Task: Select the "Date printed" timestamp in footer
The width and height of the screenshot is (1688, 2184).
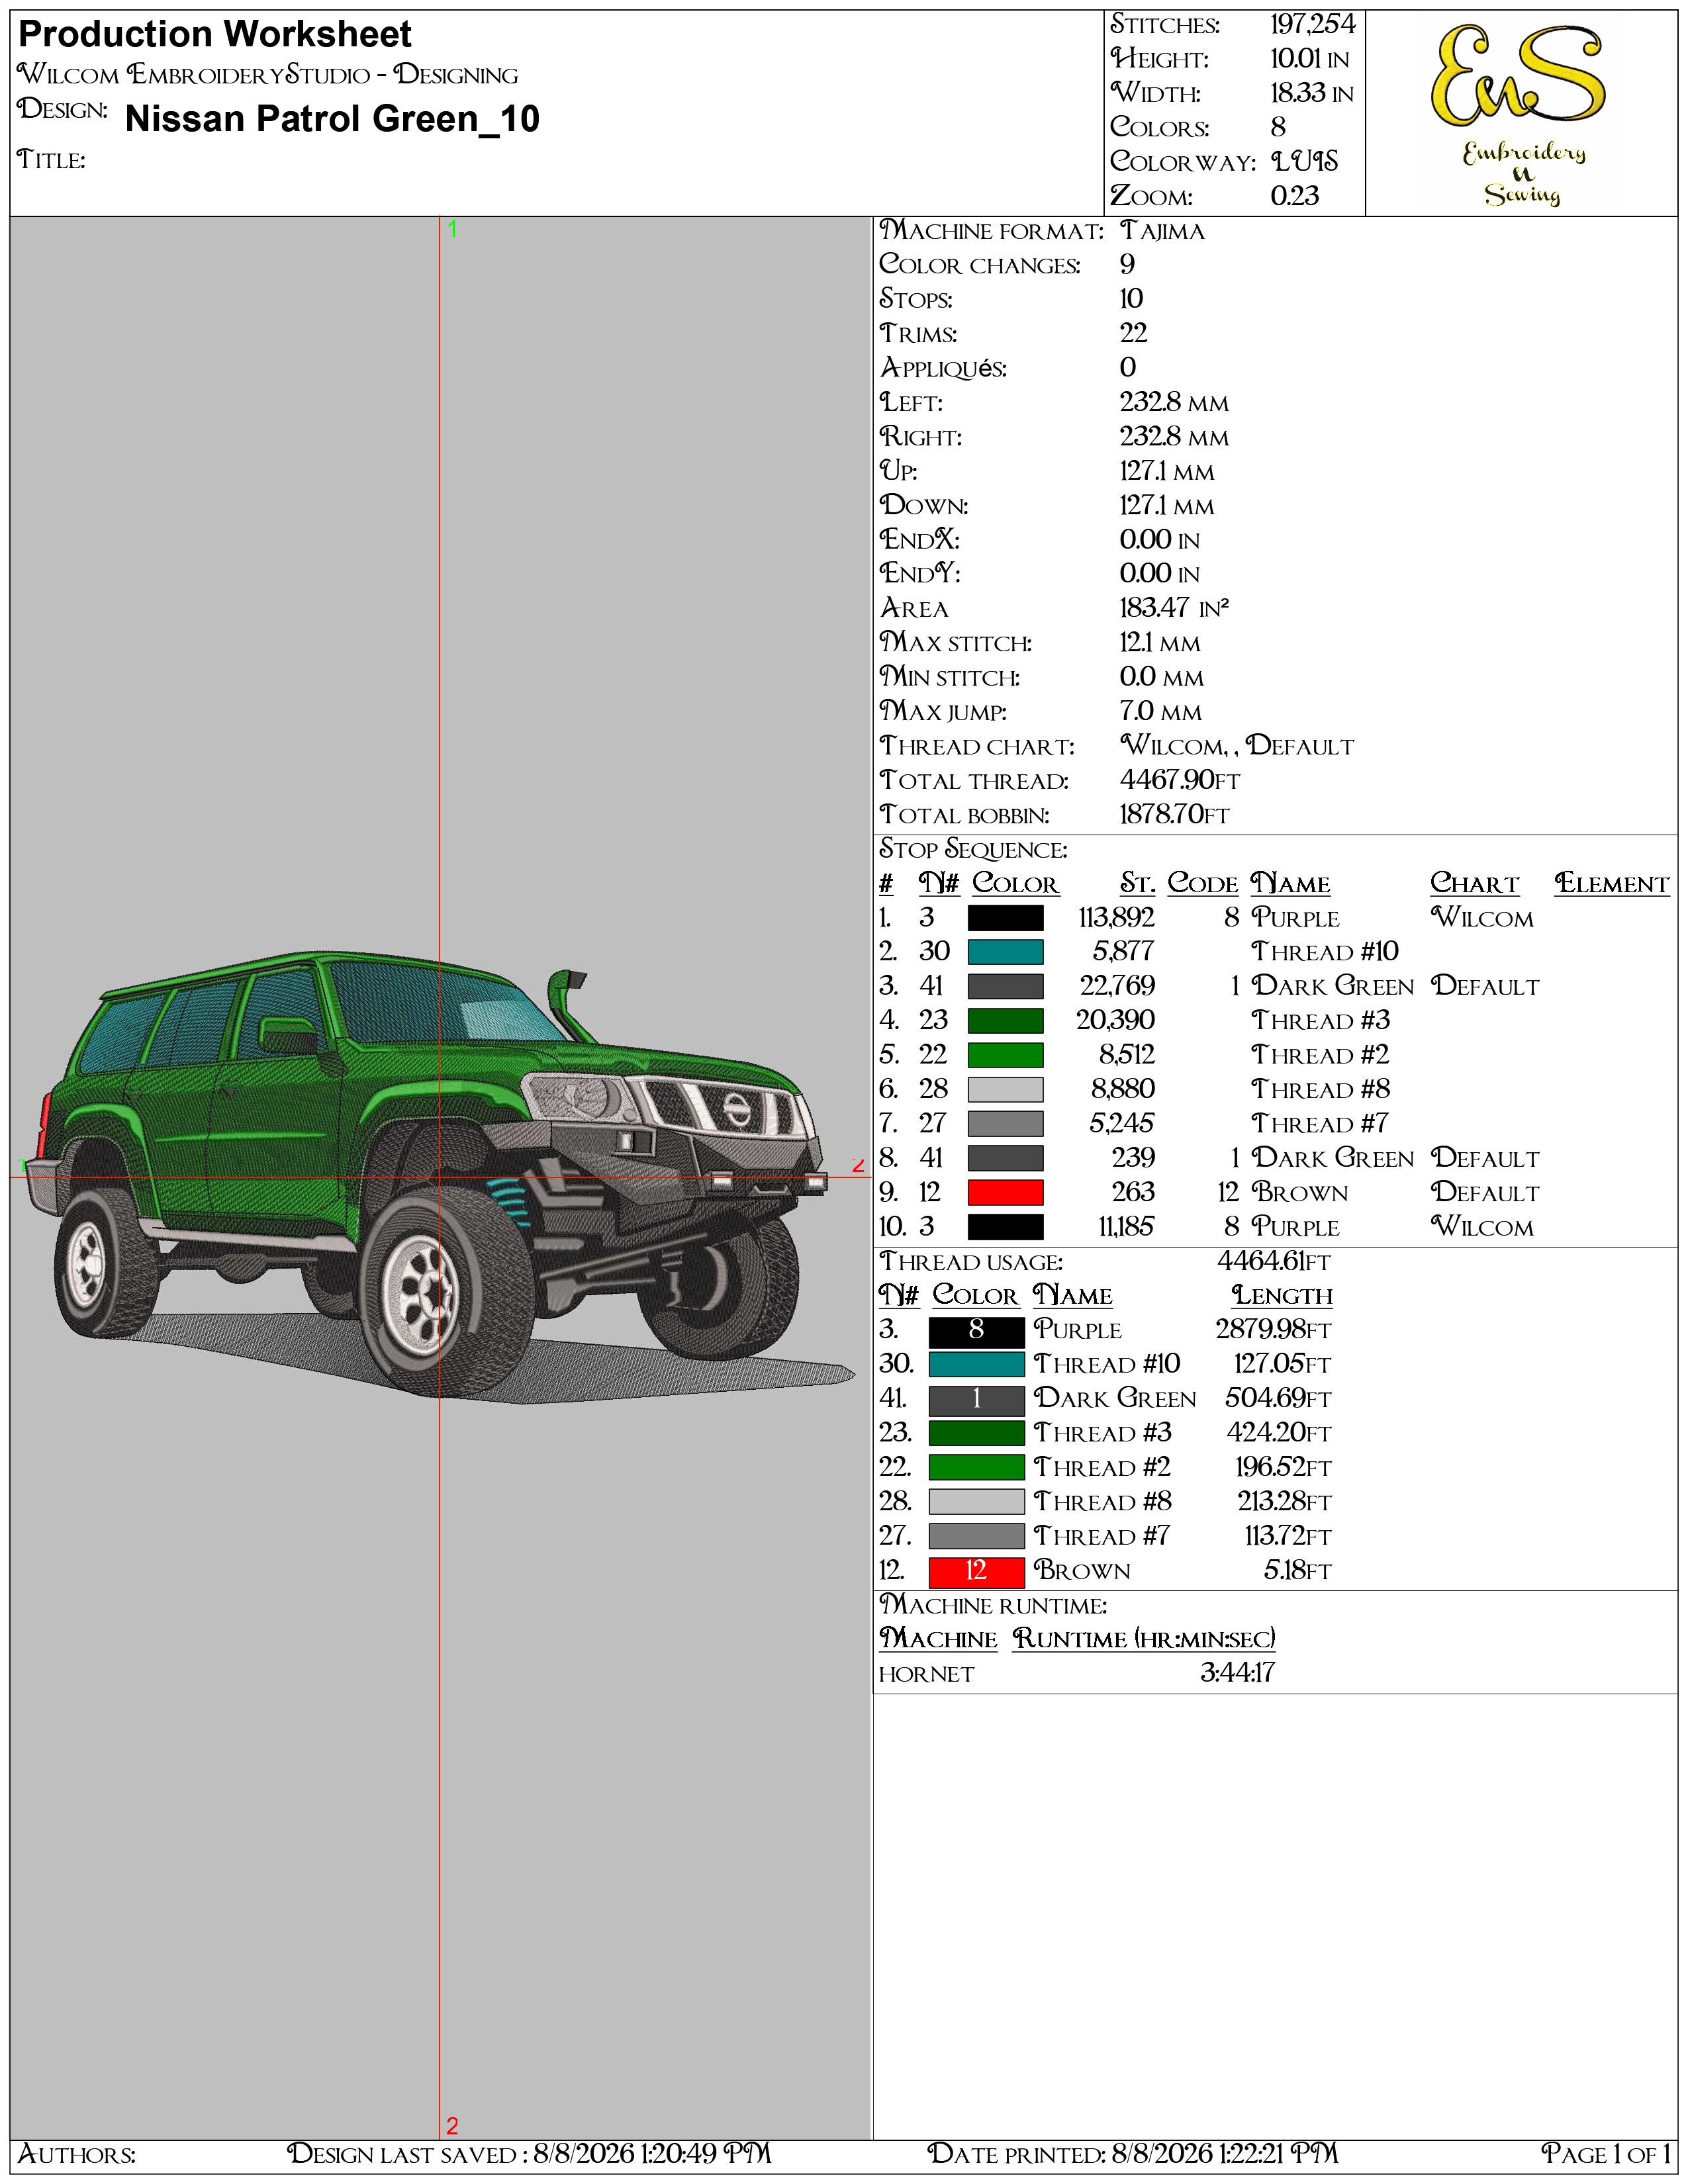Action: 1133,2153
